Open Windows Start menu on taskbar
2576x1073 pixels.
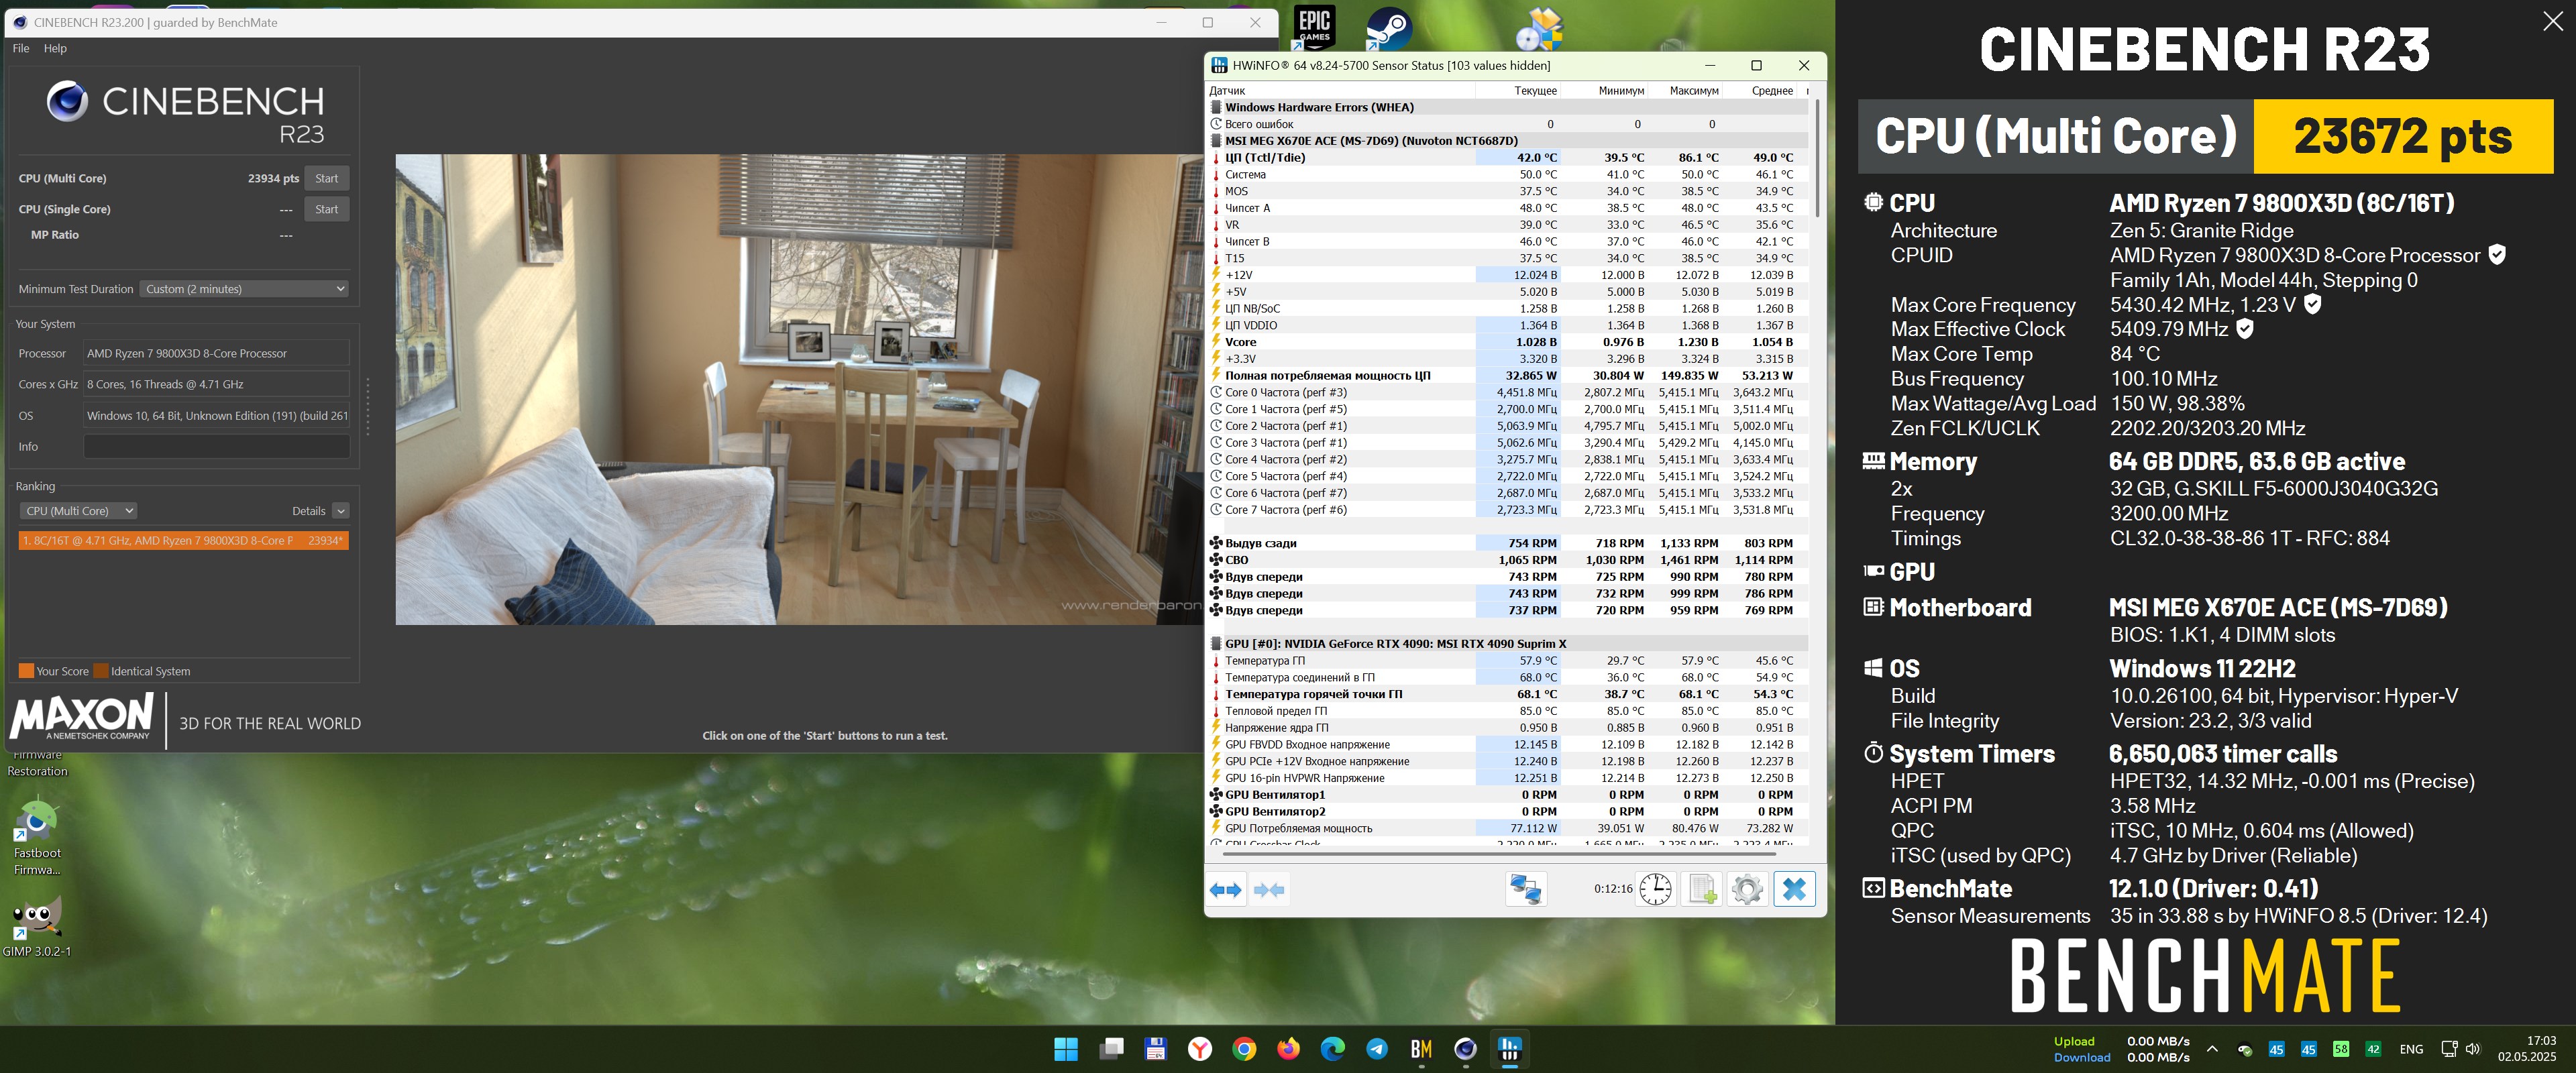[x=1066, y=1049]
